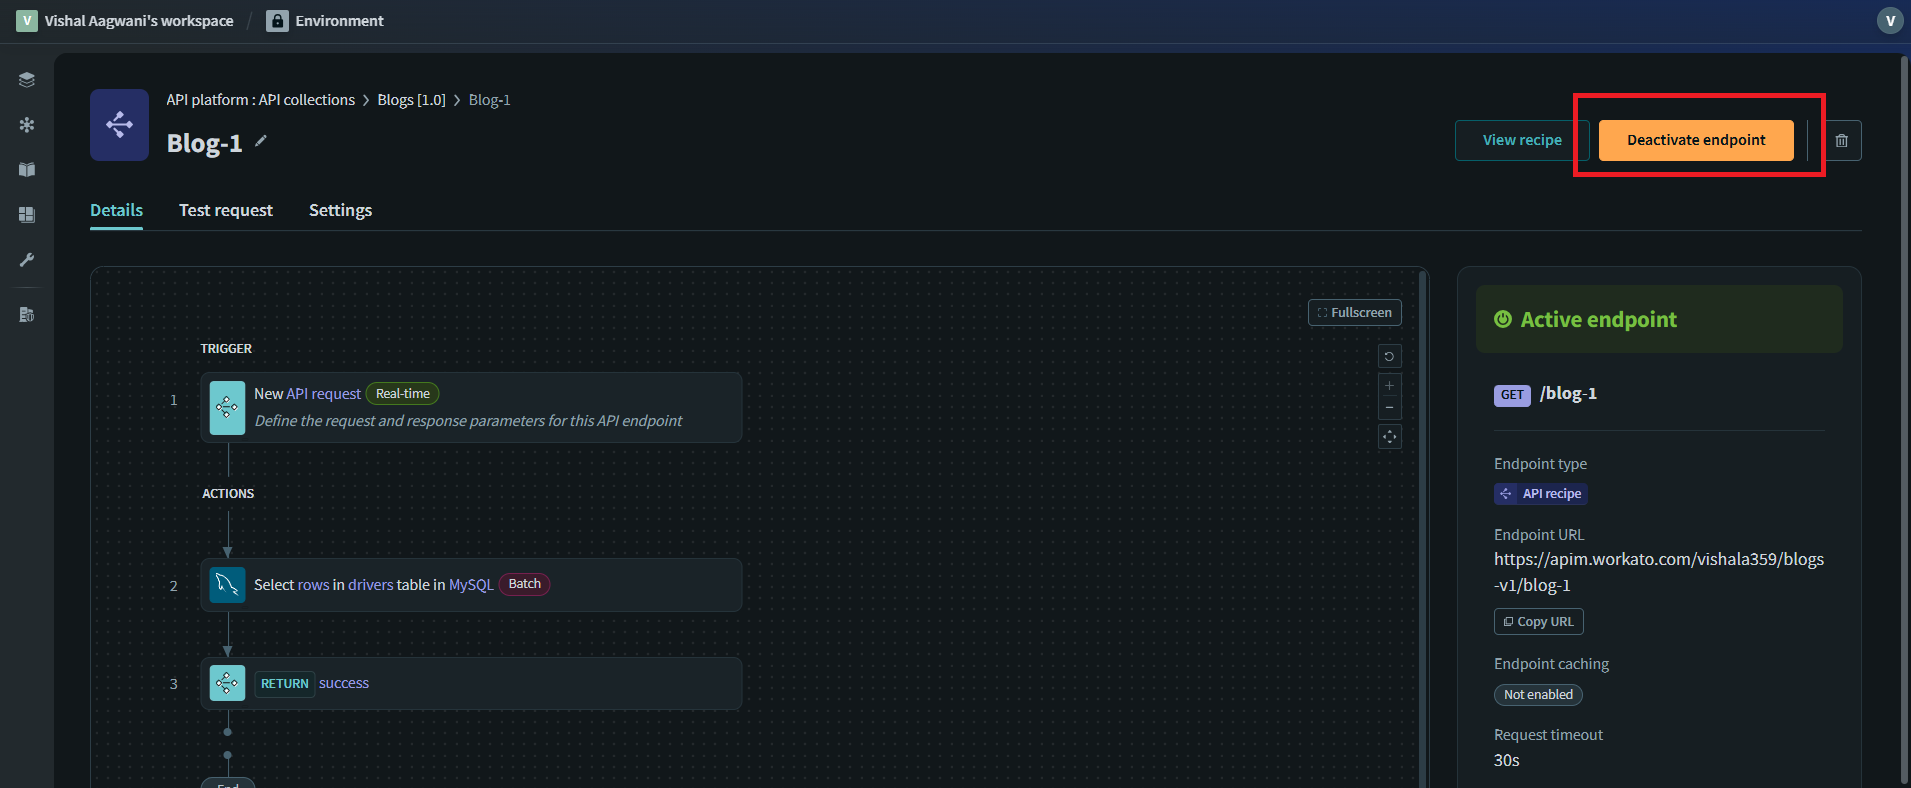
Task: Open the Blogs [1.0] breadcrumb link
Action: coord(411,100)
